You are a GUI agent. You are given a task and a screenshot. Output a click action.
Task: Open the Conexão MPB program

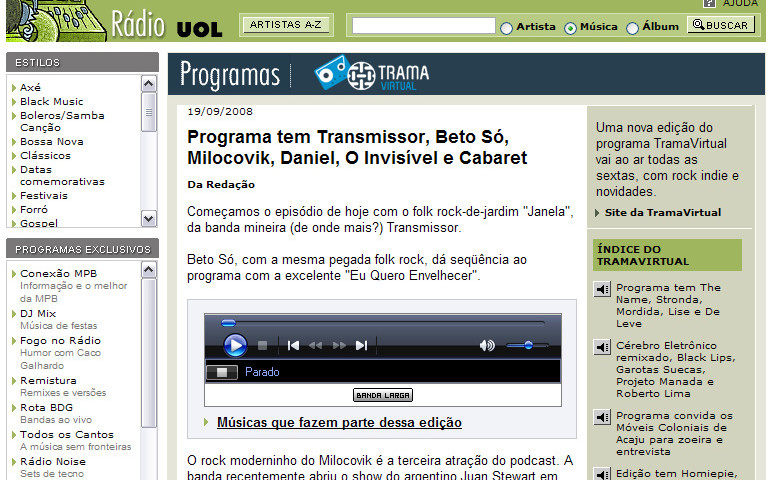click(x=59, y=273)
